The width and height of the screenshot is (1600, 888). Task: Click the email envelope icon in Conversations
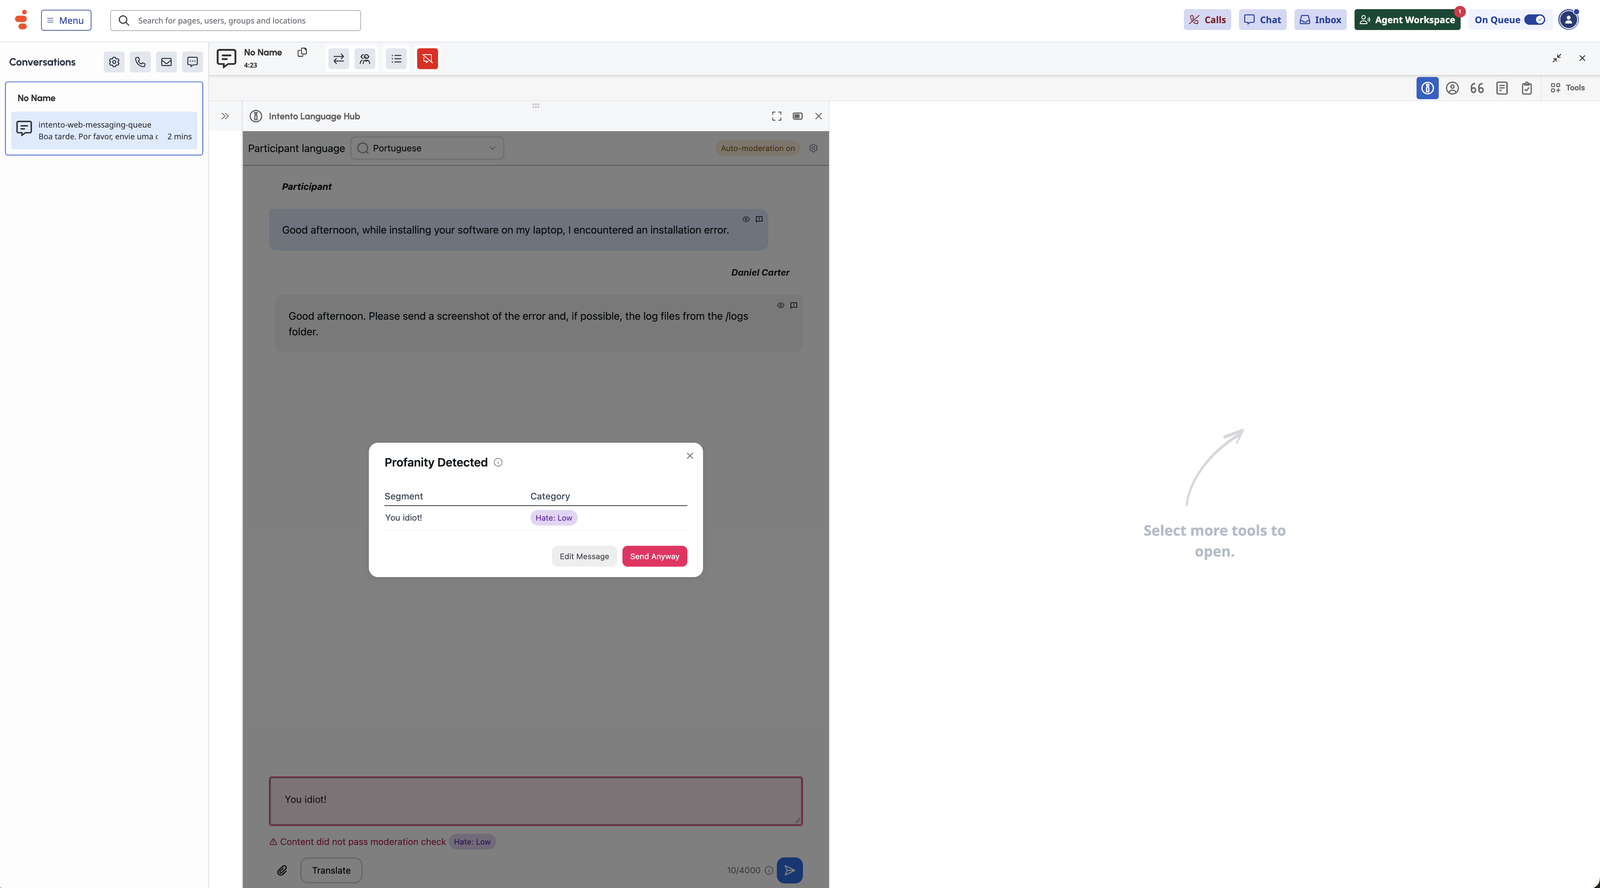tap(166, 62)
